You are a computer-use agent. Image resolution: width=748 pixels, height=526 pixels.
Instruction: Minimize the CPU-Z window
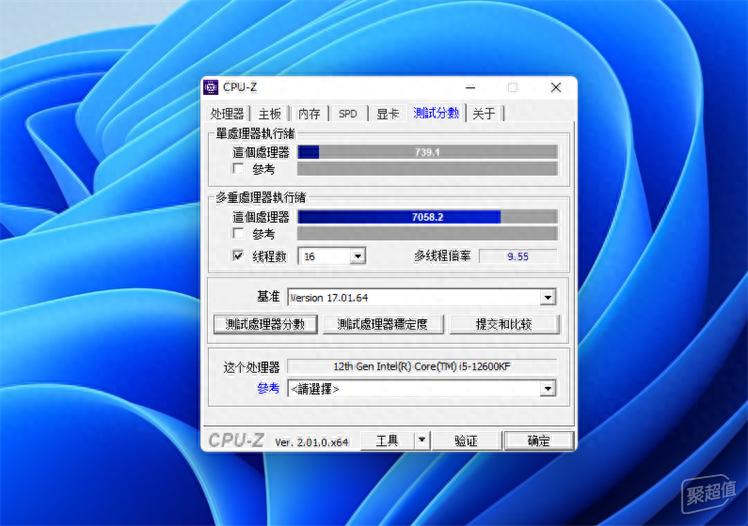[470, 87]
